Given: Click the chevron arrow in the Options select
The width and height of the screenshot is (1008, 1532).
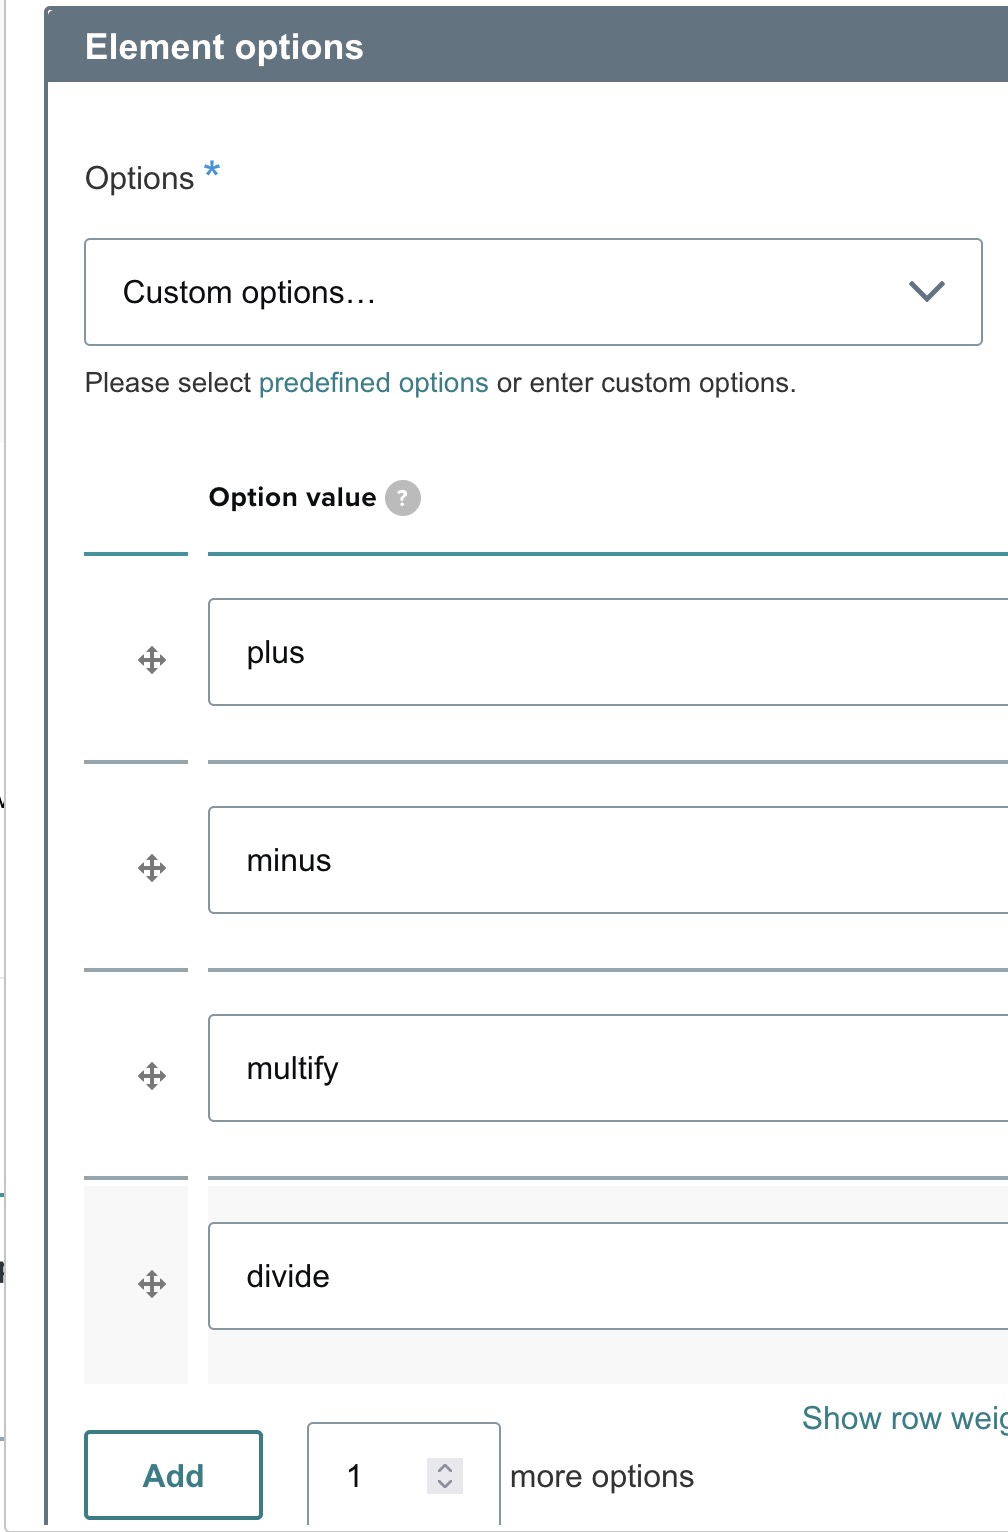Looking at the screenshot, I should (x=926, y=292).
